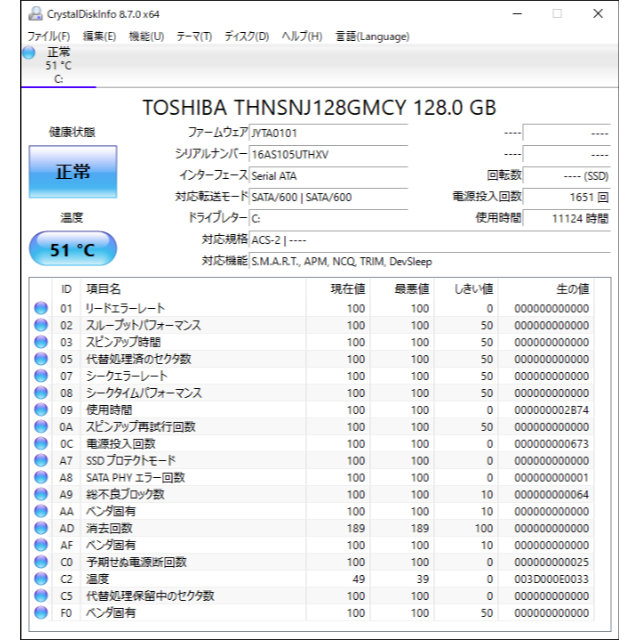Viewport: 640px width, 640px height.
Task: Click the status icon for ID 01 row
Action: pos(41,308)
